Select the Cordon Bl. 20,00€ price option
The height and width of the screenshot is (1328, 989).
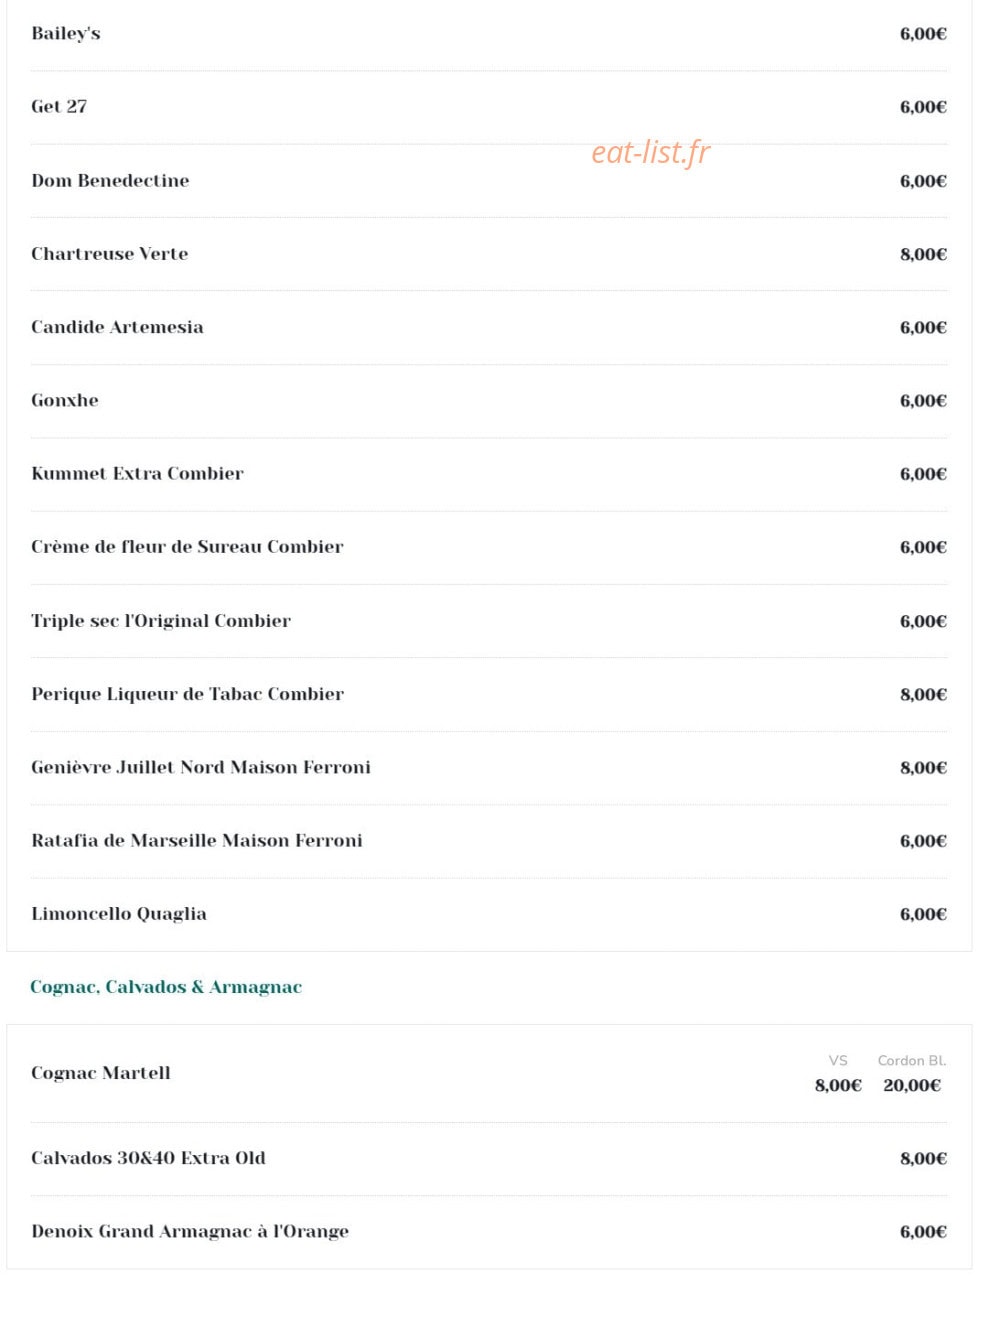tap(912, 1074)
